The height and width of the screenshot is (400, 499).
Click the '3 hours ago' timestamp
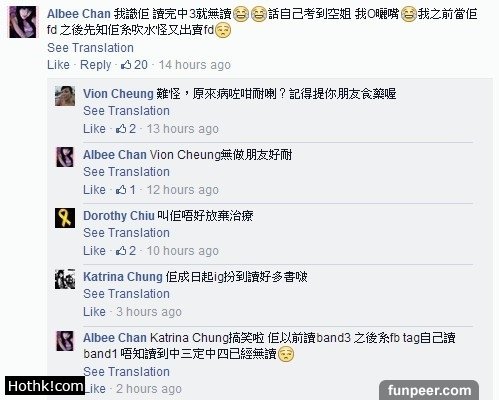tap(149, 312)
